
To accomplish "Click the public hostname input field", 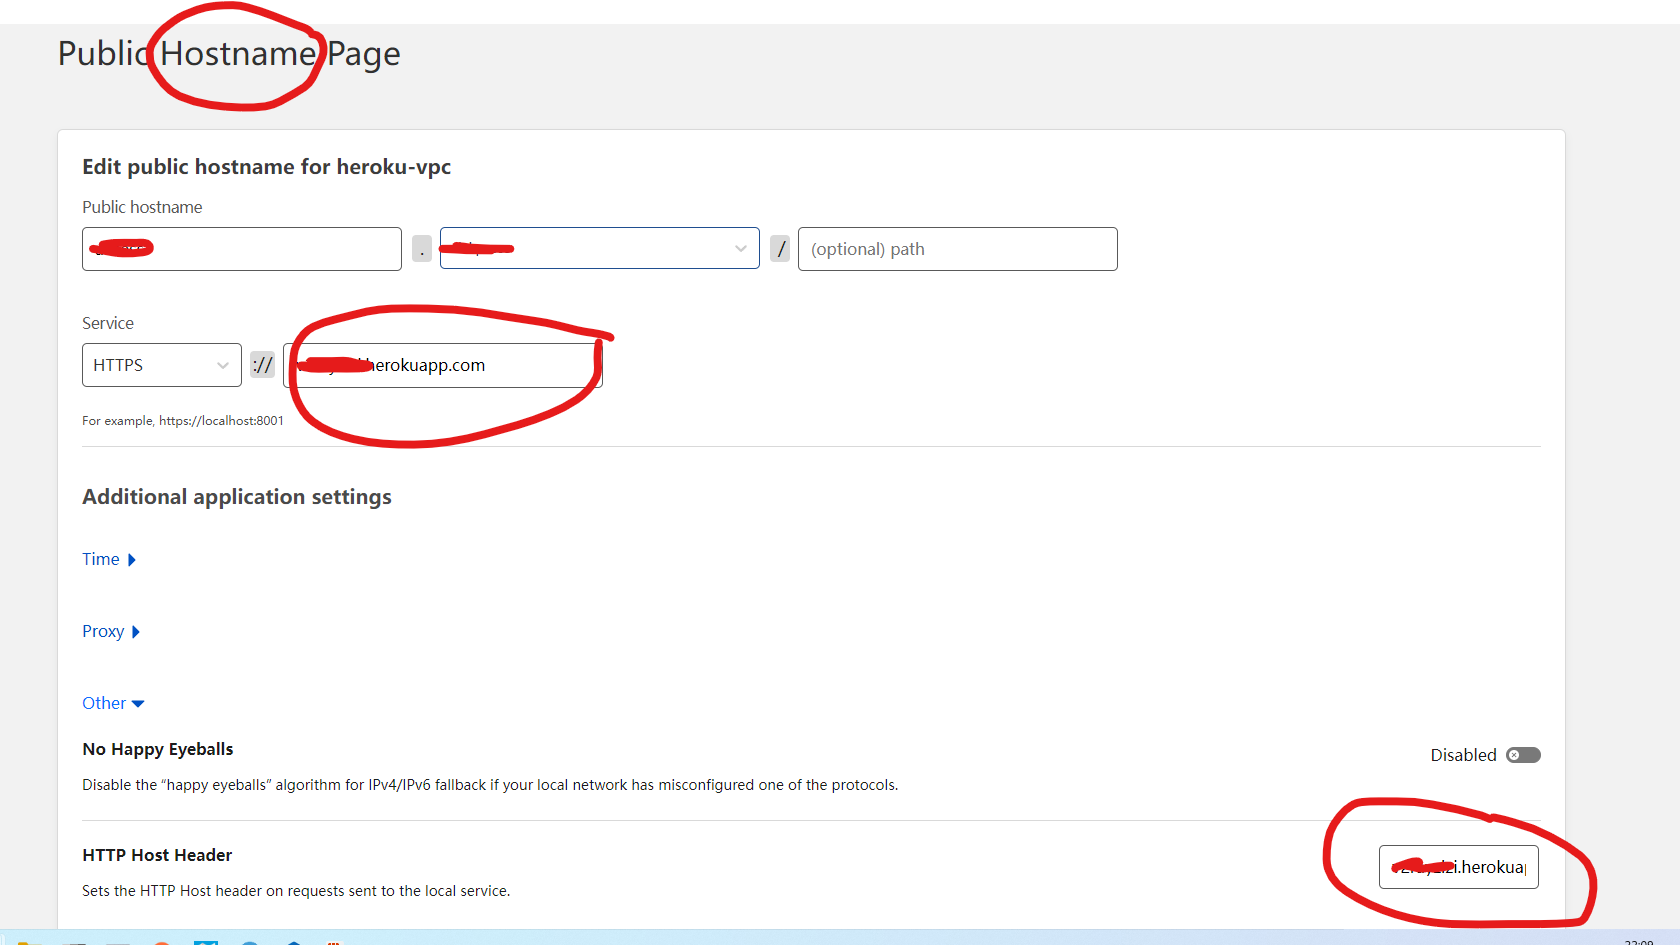I will pos(241,248).
